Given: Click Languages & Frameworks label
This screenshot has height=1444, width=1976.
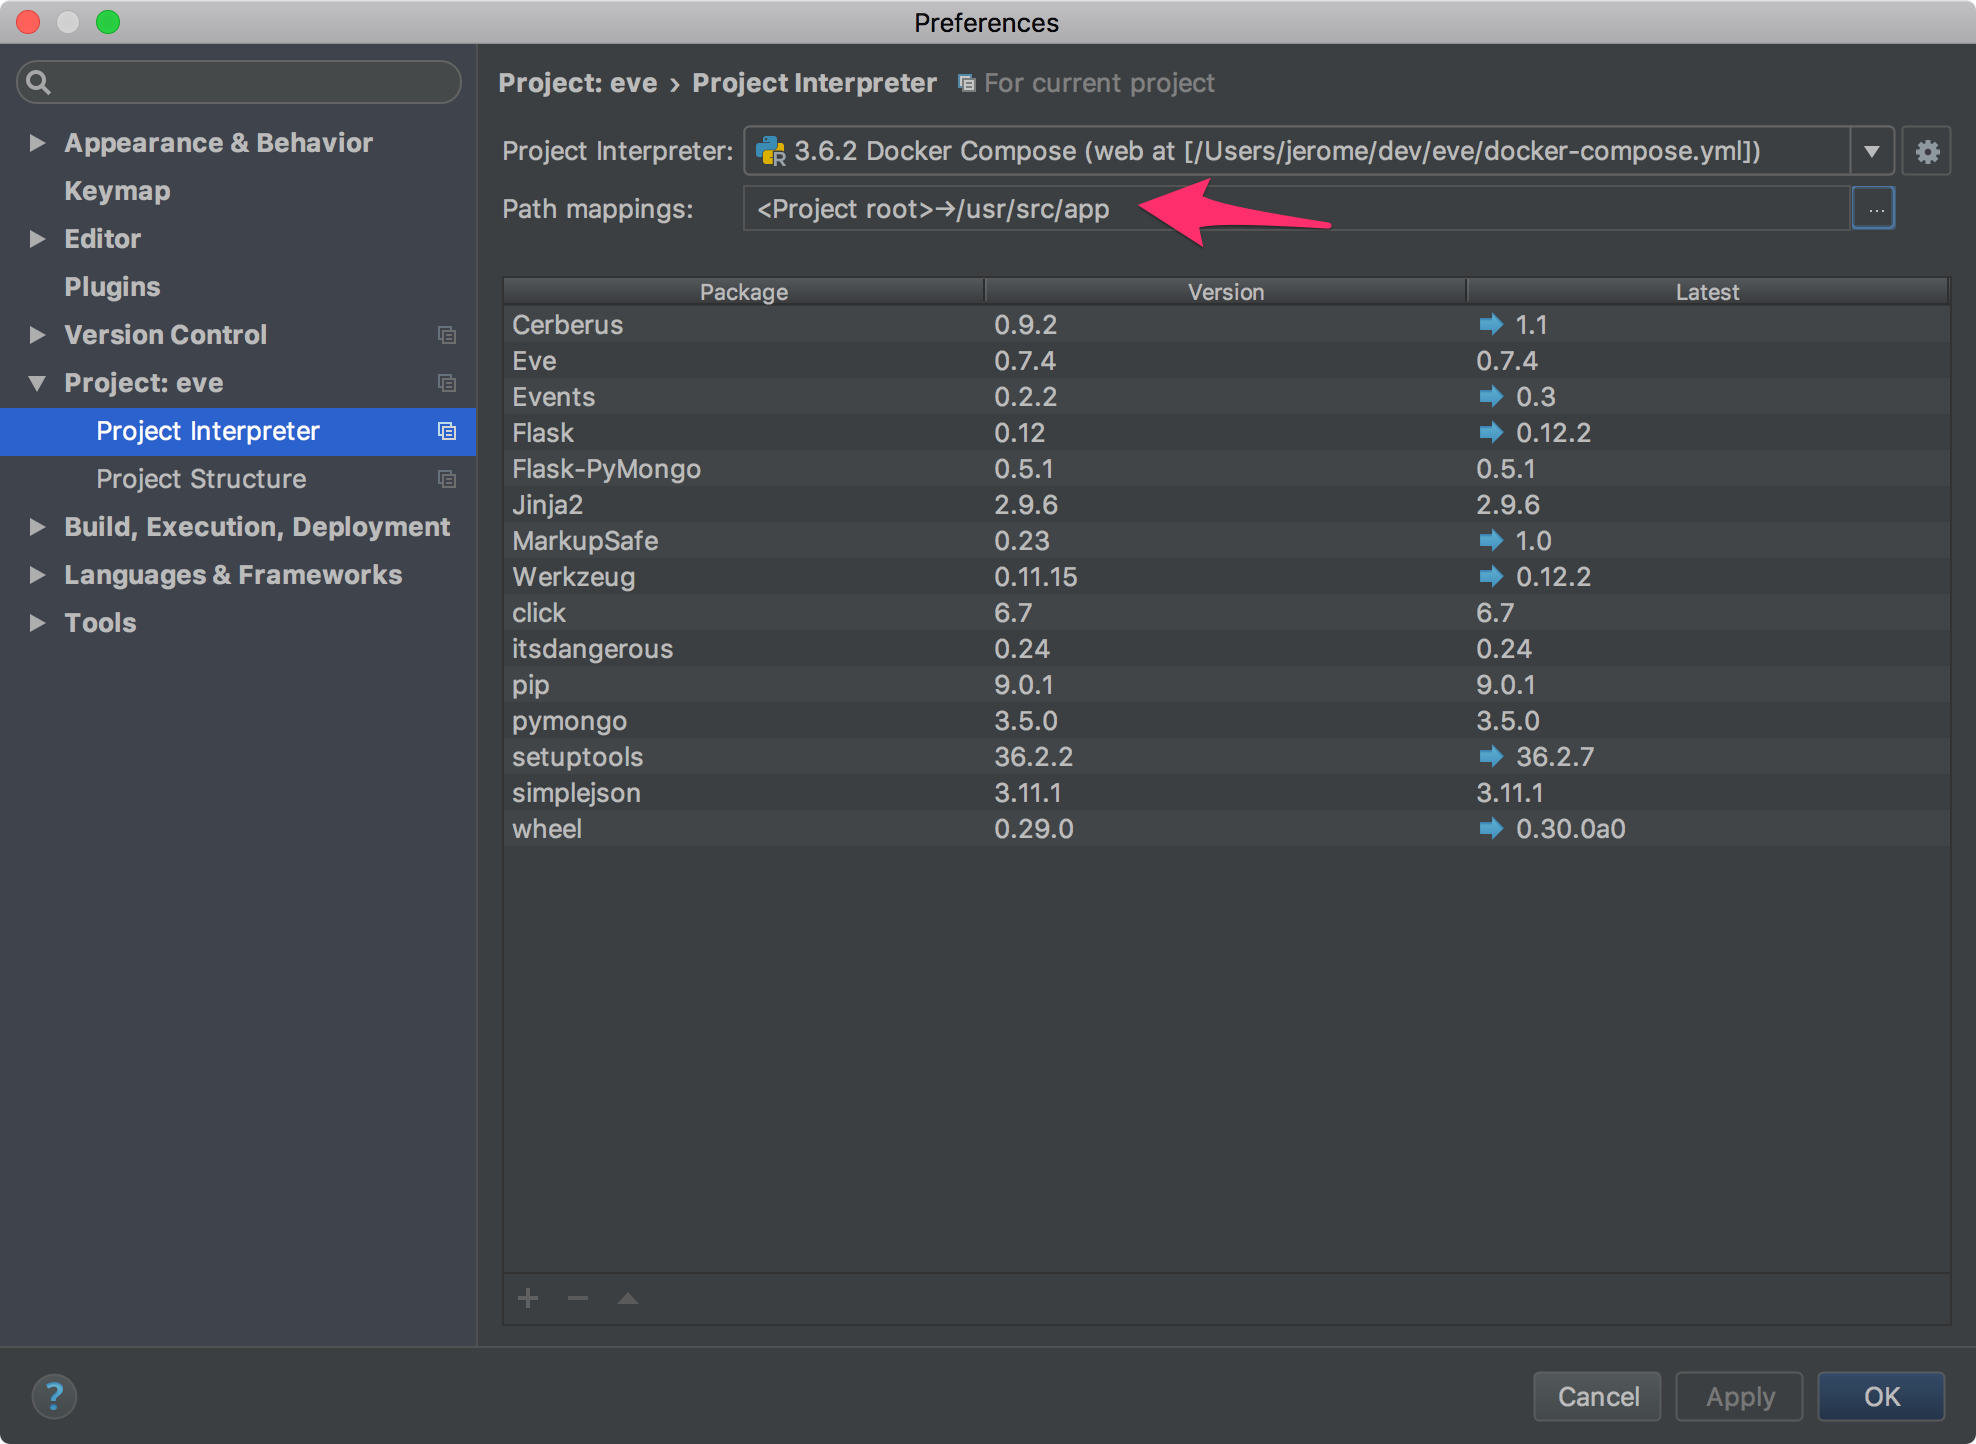Looking at the screenshot, I should [233, 575].
